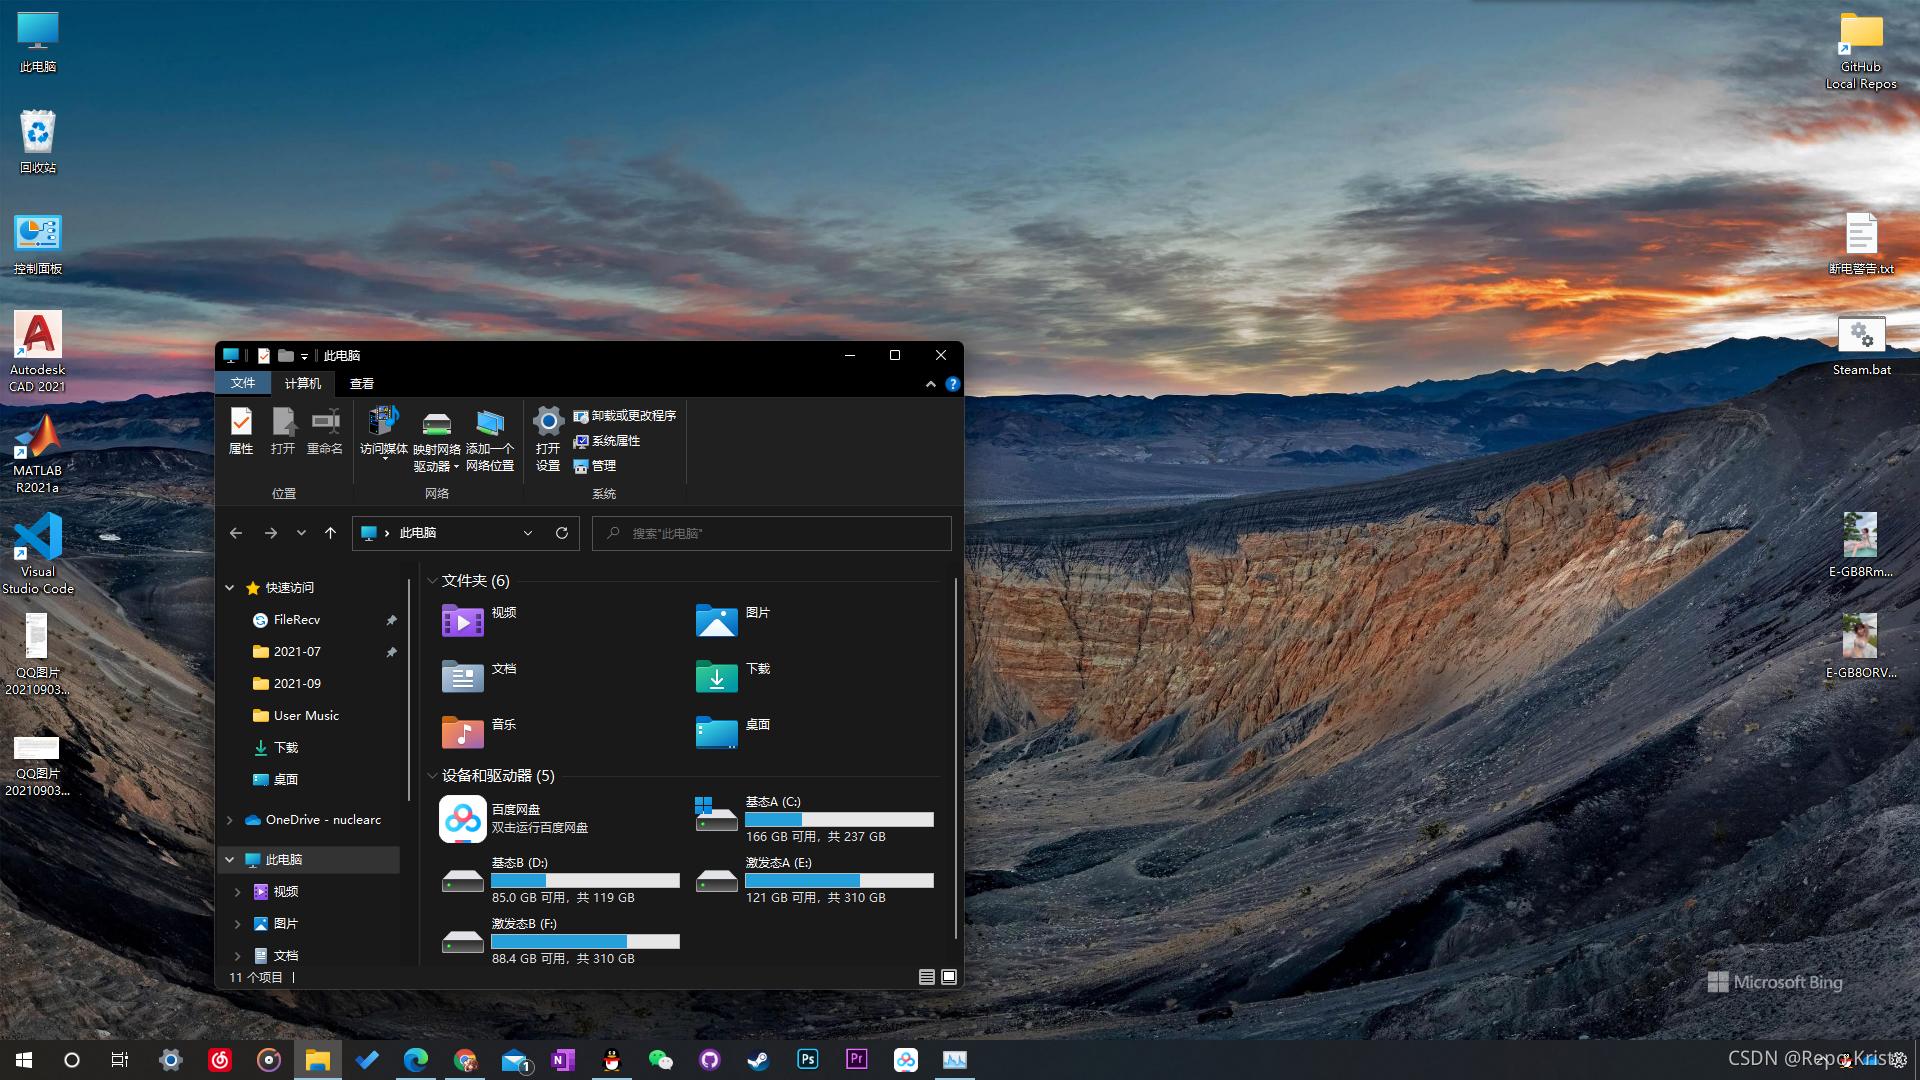Click the back navigation arrow
Screen dimensions: 1920x1080
point(236,533)
